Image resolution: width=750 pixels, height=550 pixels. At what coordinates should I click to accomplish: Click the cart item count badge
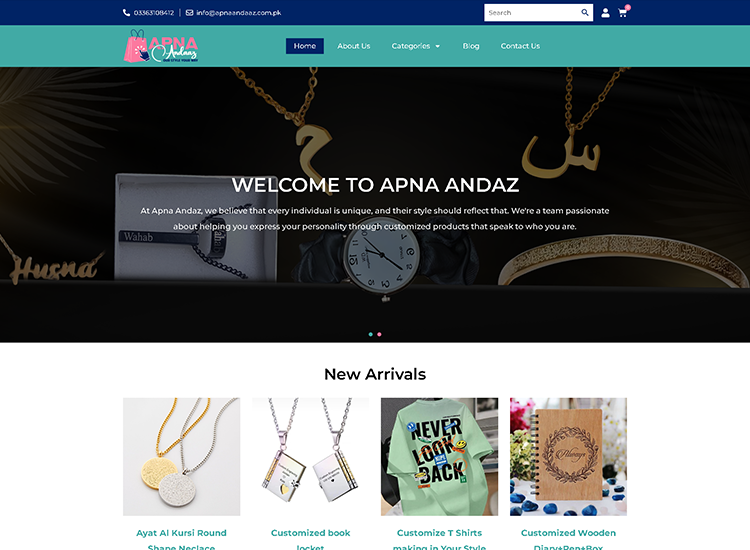(x=628, y=7)
